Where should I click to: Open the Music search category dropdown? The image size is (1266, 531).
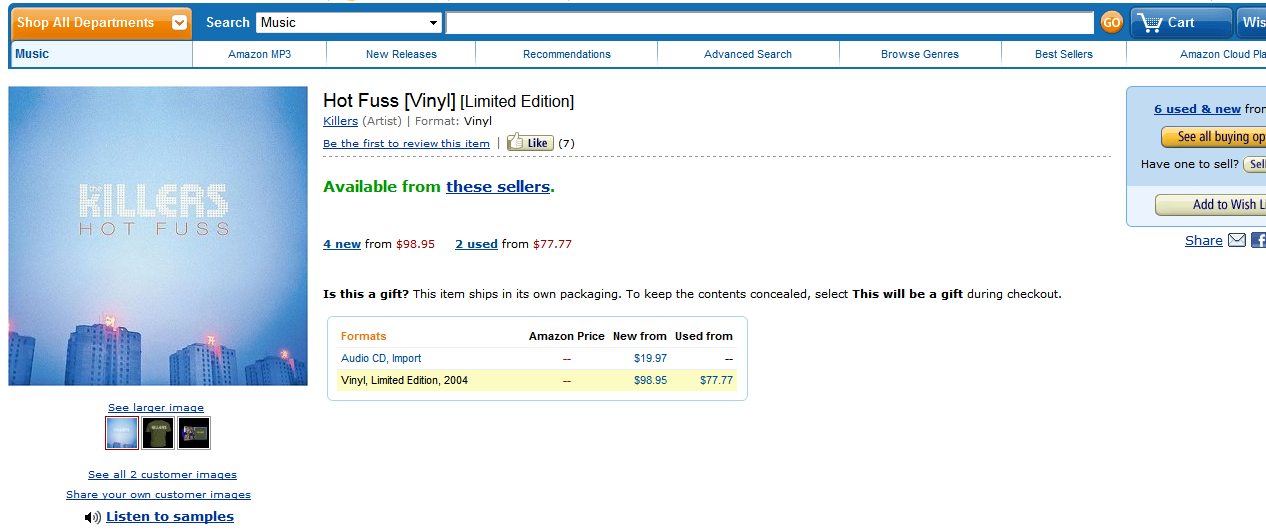[x=349, y=22]
